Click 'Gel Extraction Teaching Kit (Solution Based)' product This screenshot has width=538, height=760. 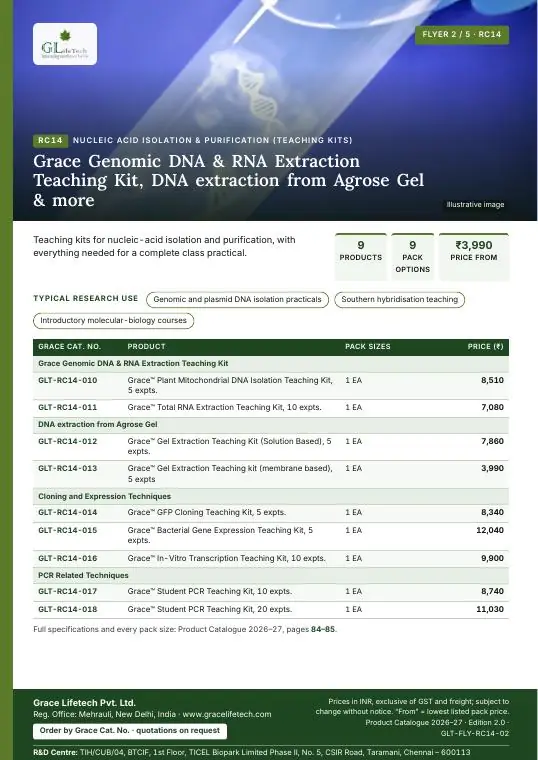coord(230,446)
